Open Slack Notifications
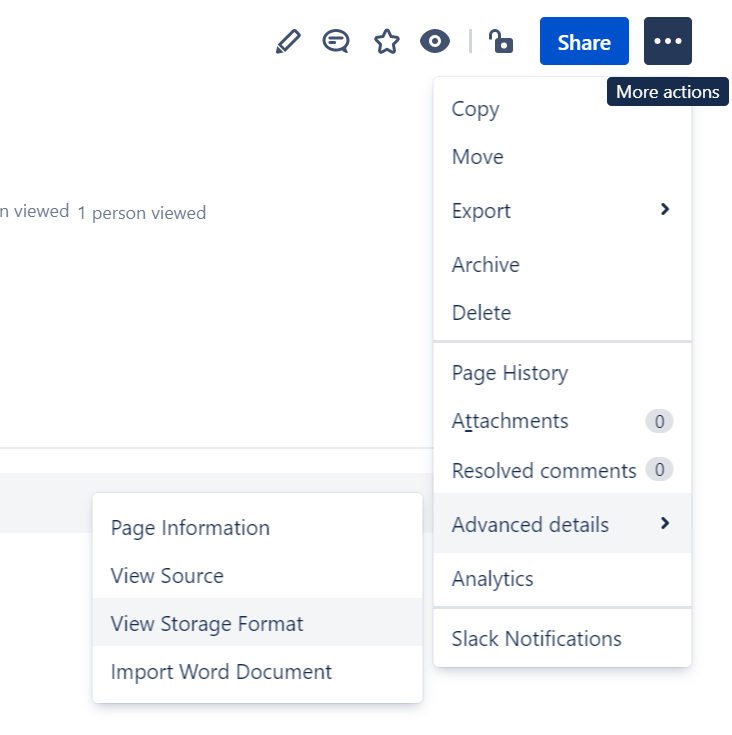Image resolution: width=732 pixels, height=735 pixels. pyautogui.click(x=562, y=638)
